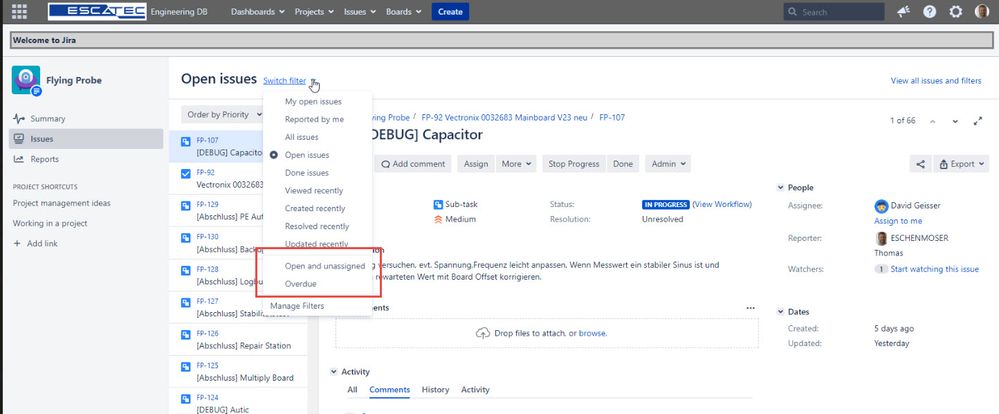Open the app switcher grid icon
The image size is (999, 414).
[x=19, y=11]
